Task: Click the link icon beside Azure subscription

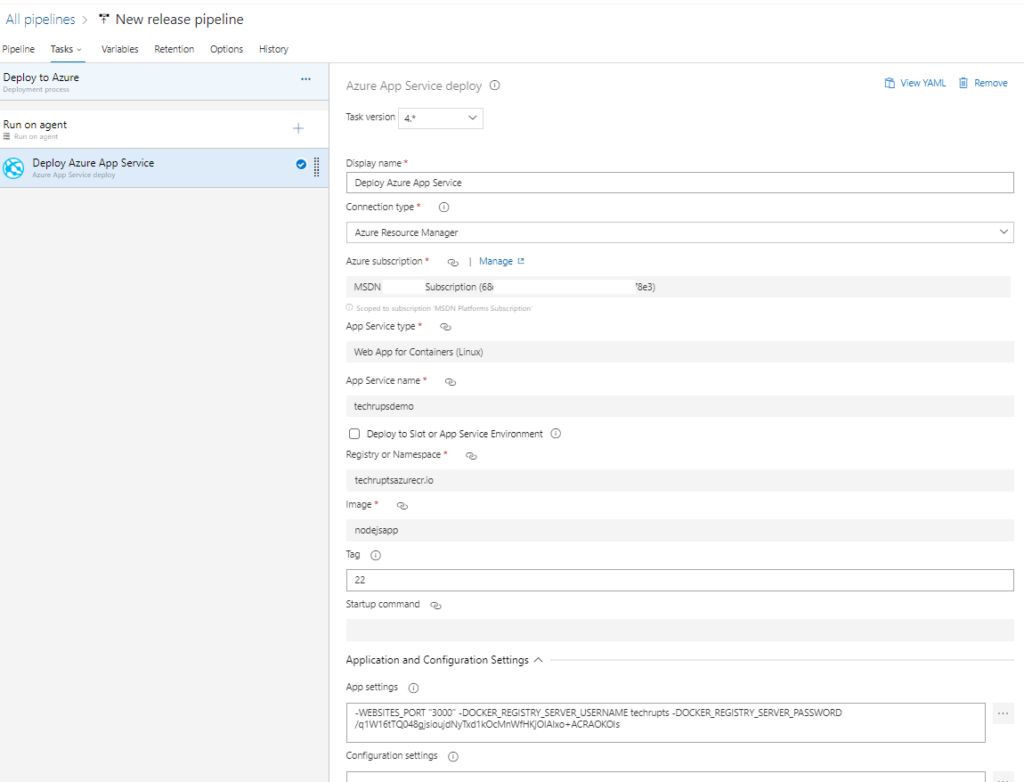Action: click(x=452, y=261)
